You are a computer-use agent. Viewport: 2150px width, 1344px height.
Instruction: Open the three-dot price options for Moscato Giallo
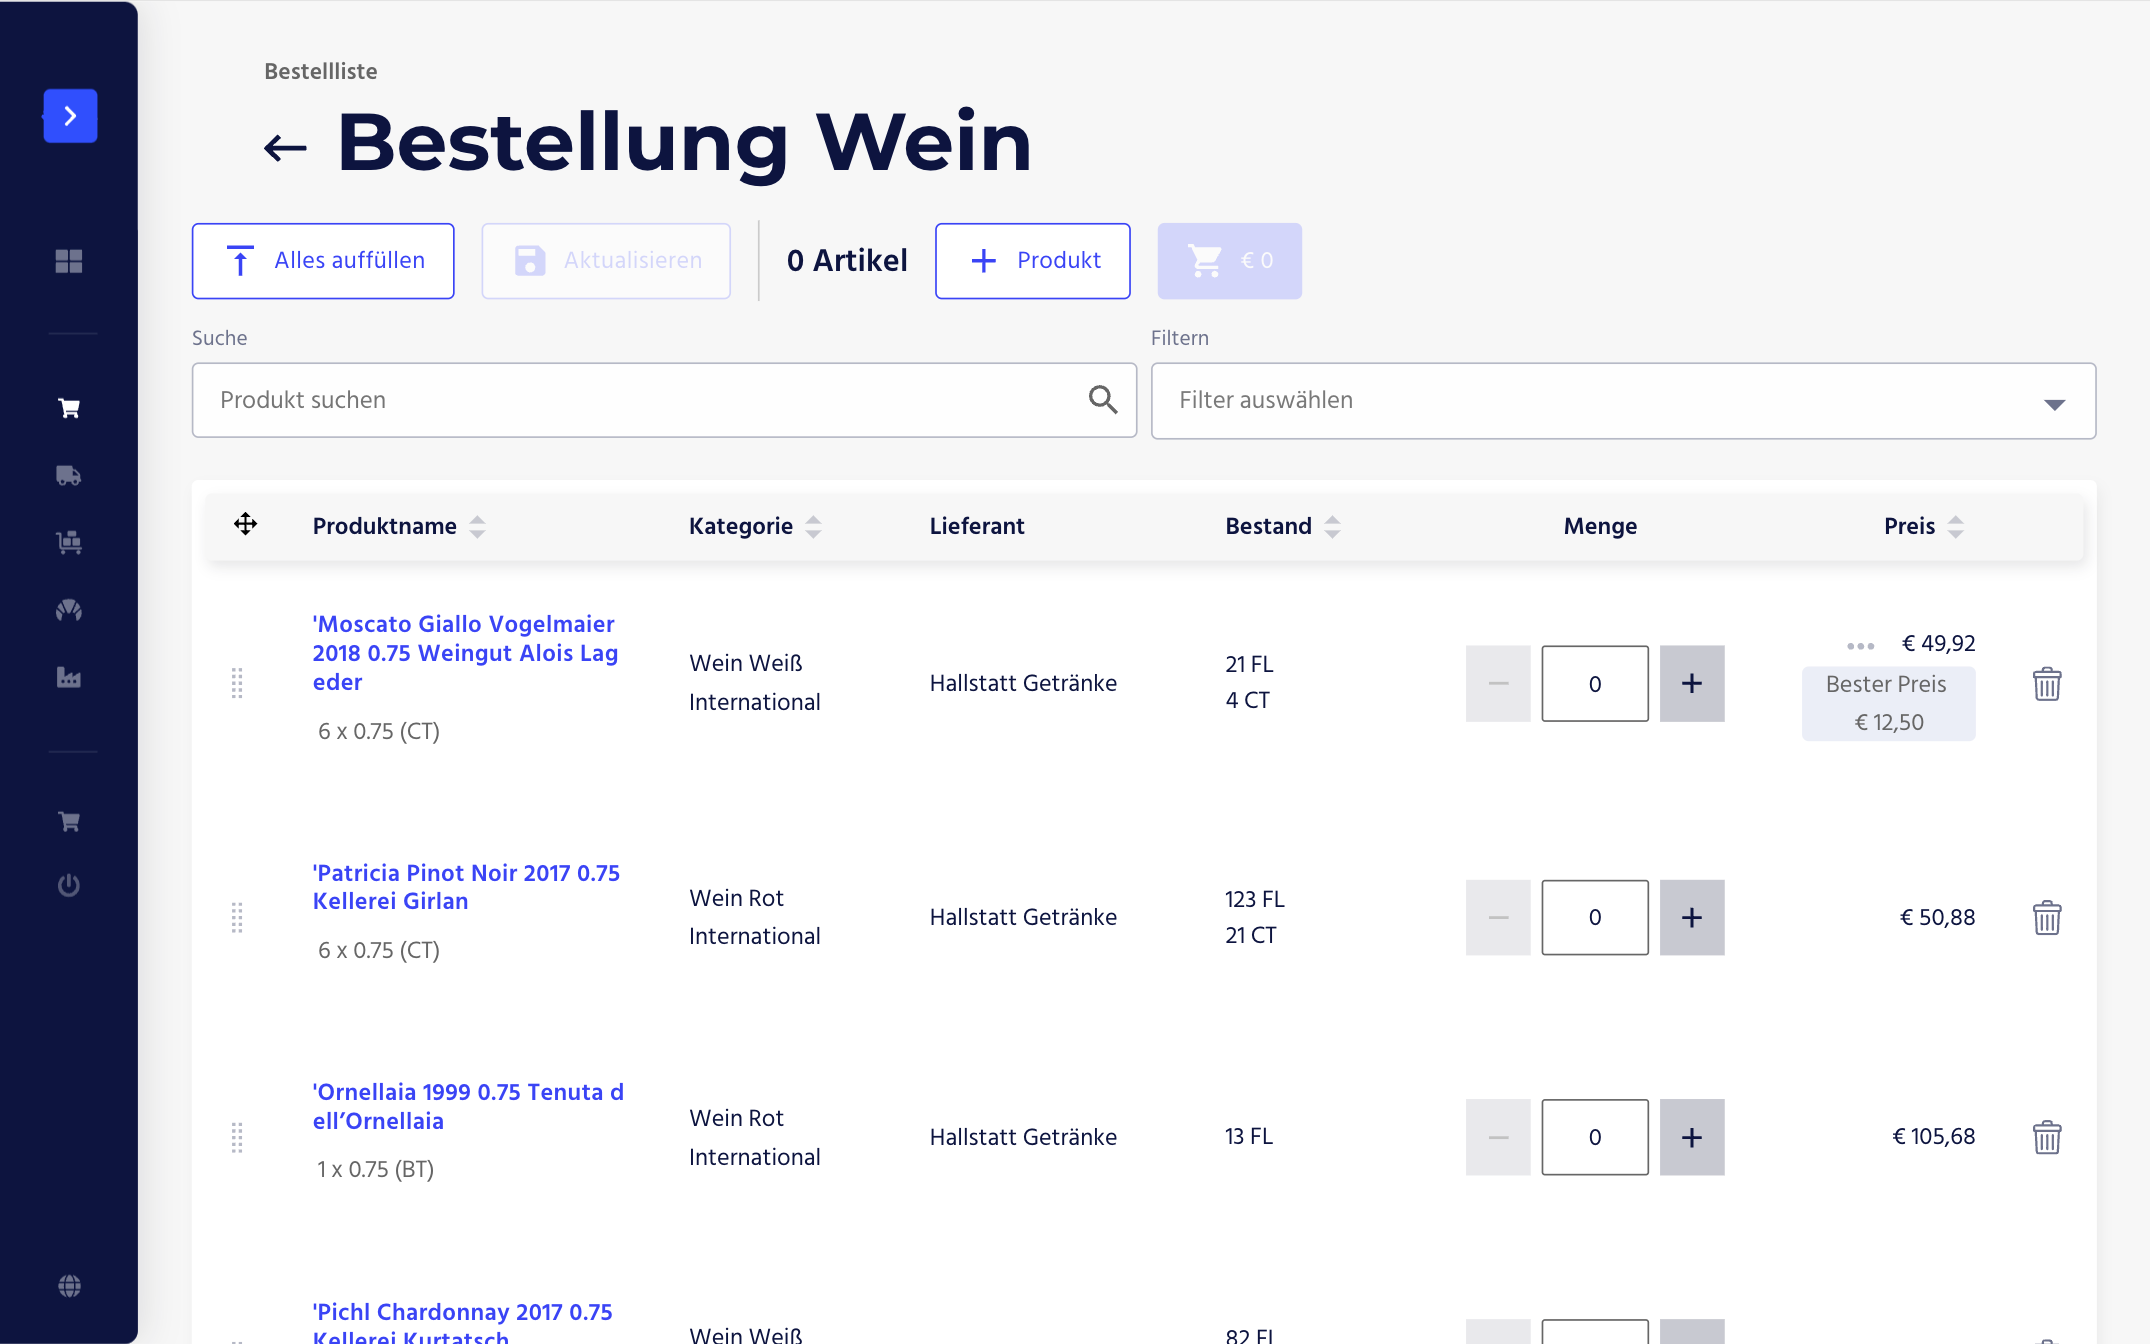pyautogui.click(x=1859, y=645)
